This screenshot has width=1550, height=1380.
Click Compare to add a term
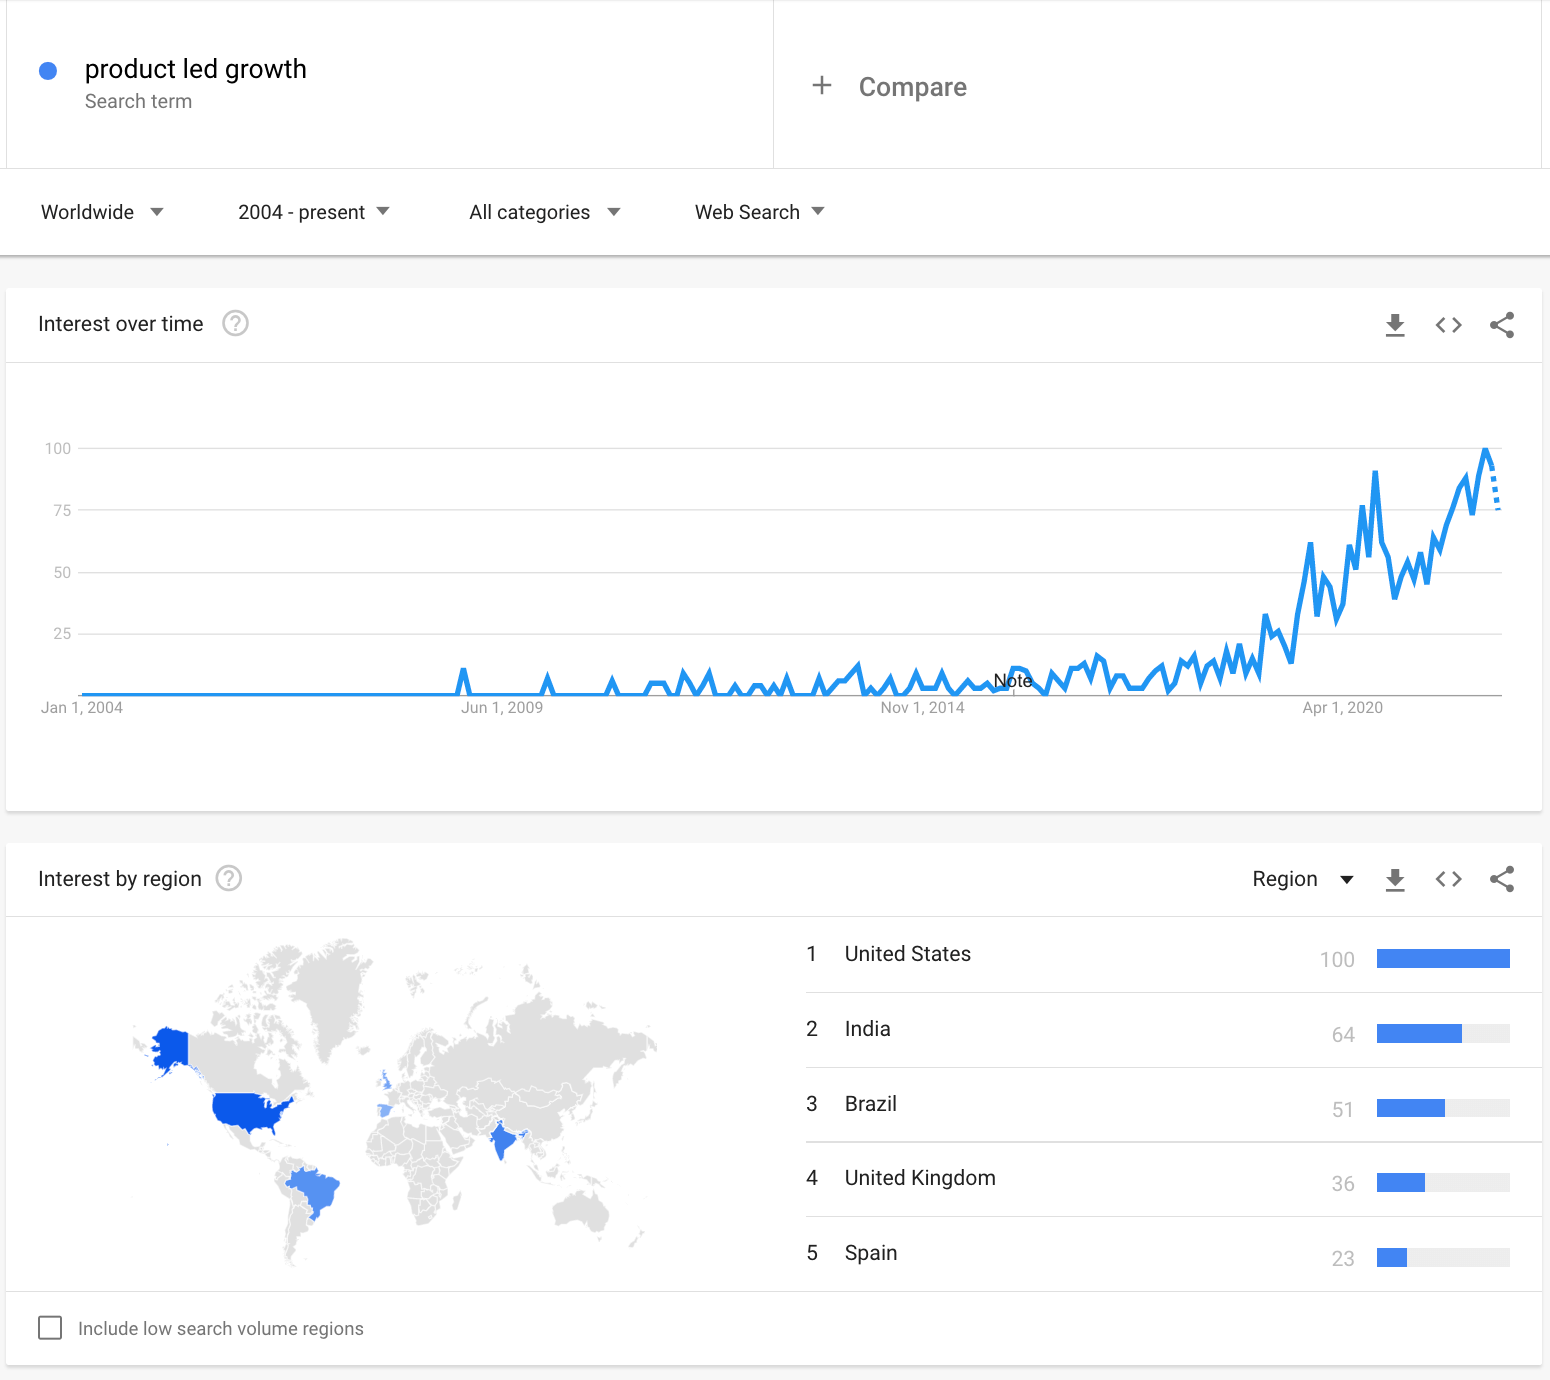point(890,87)
